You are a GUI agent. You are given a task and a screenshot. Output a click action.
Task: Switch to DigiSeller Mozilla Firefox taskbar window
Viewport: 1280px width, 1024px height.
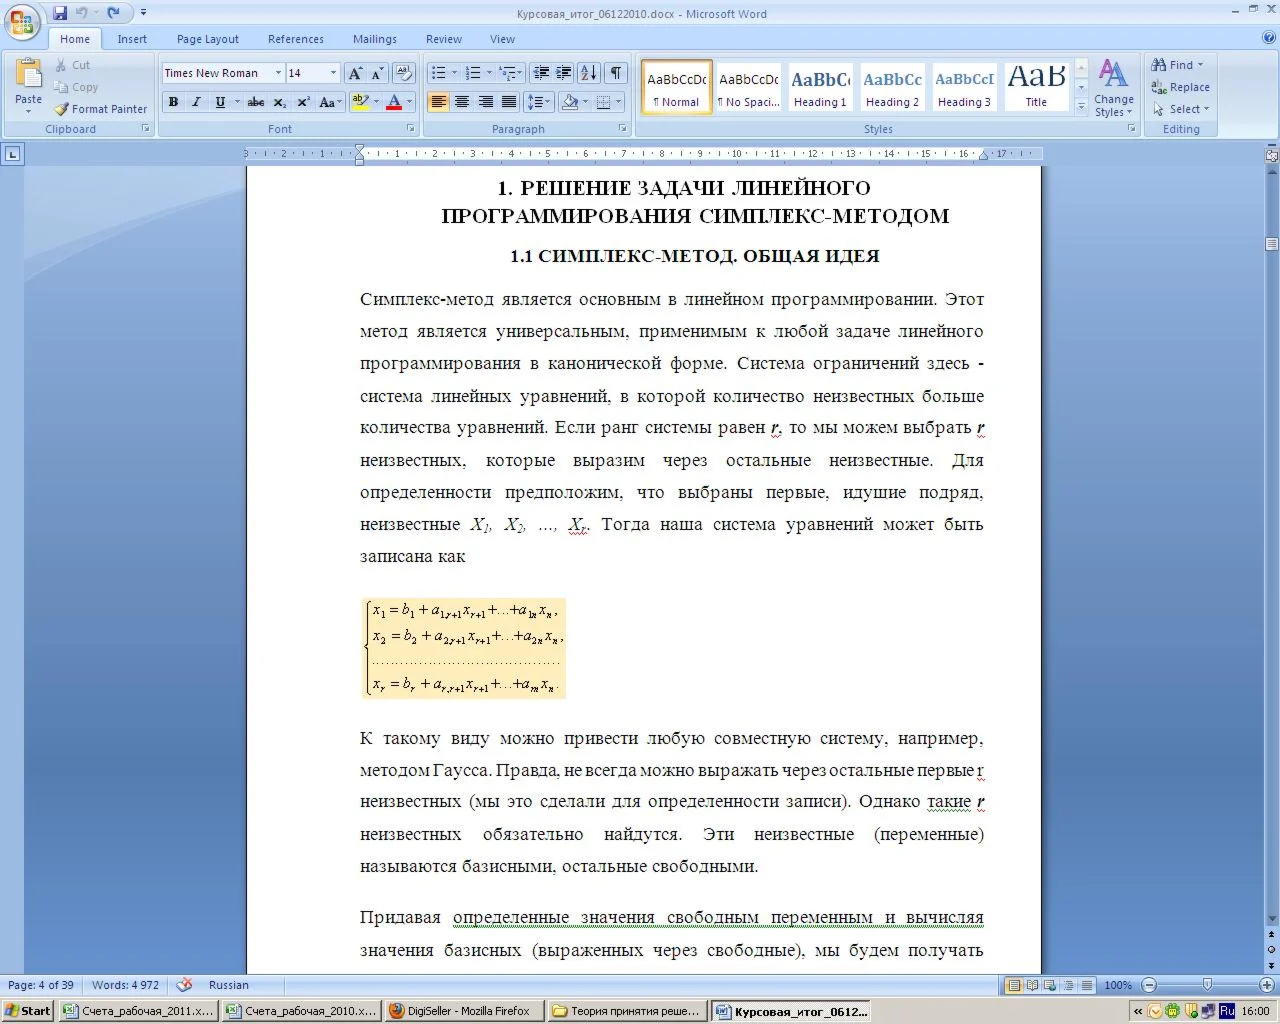(x=464, y=1011)
